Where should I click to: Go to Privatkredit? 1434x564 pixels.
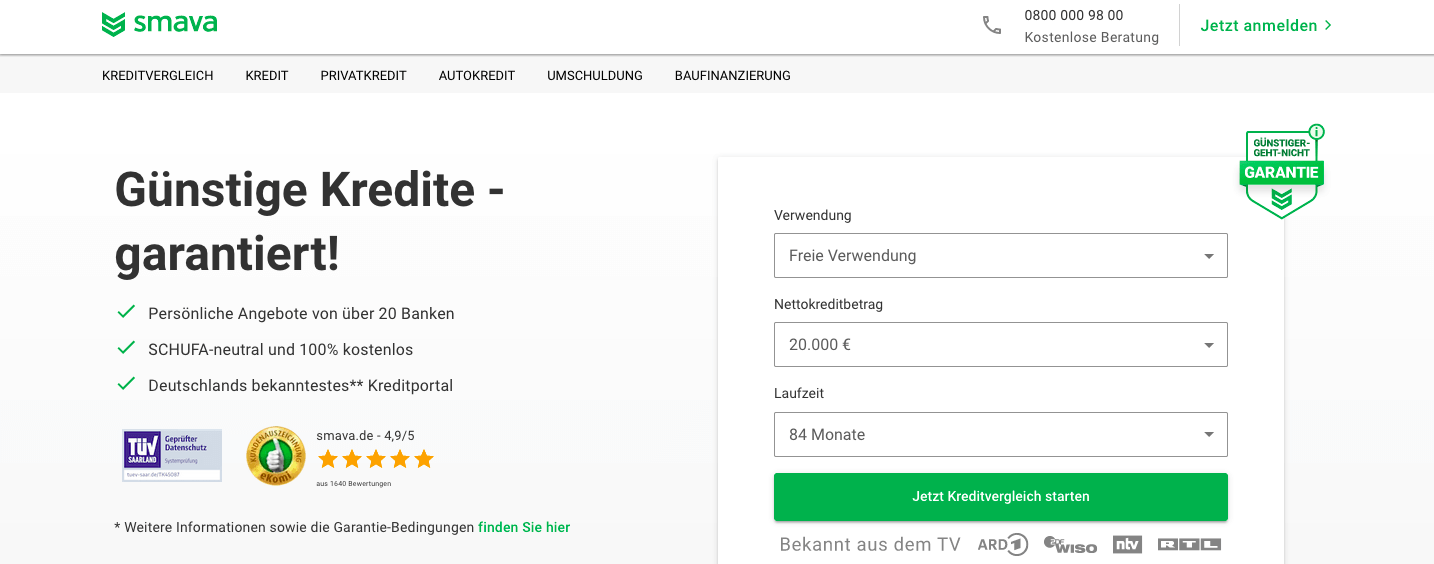click(364, 76)
